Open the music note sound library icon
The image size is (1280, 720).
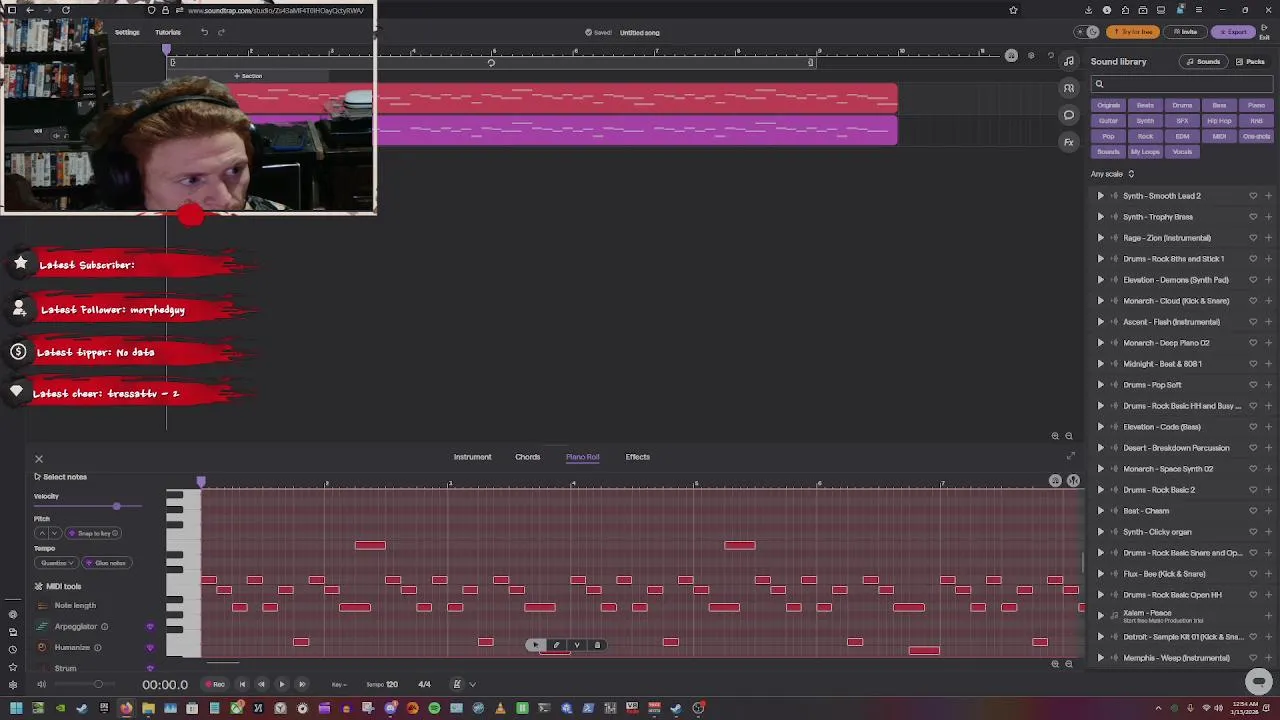point(1068,62)
